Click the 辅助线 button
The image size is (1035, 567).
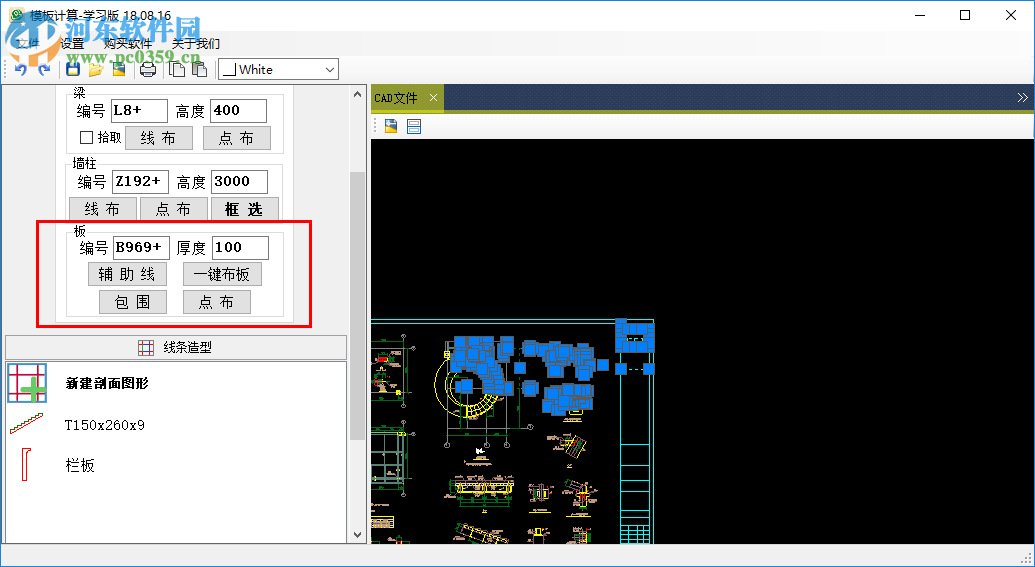pos(127,274)
